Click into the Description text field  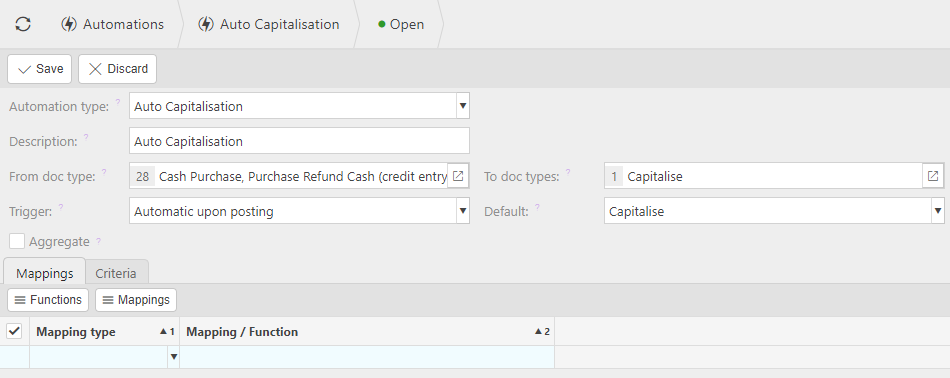[299, 141]
